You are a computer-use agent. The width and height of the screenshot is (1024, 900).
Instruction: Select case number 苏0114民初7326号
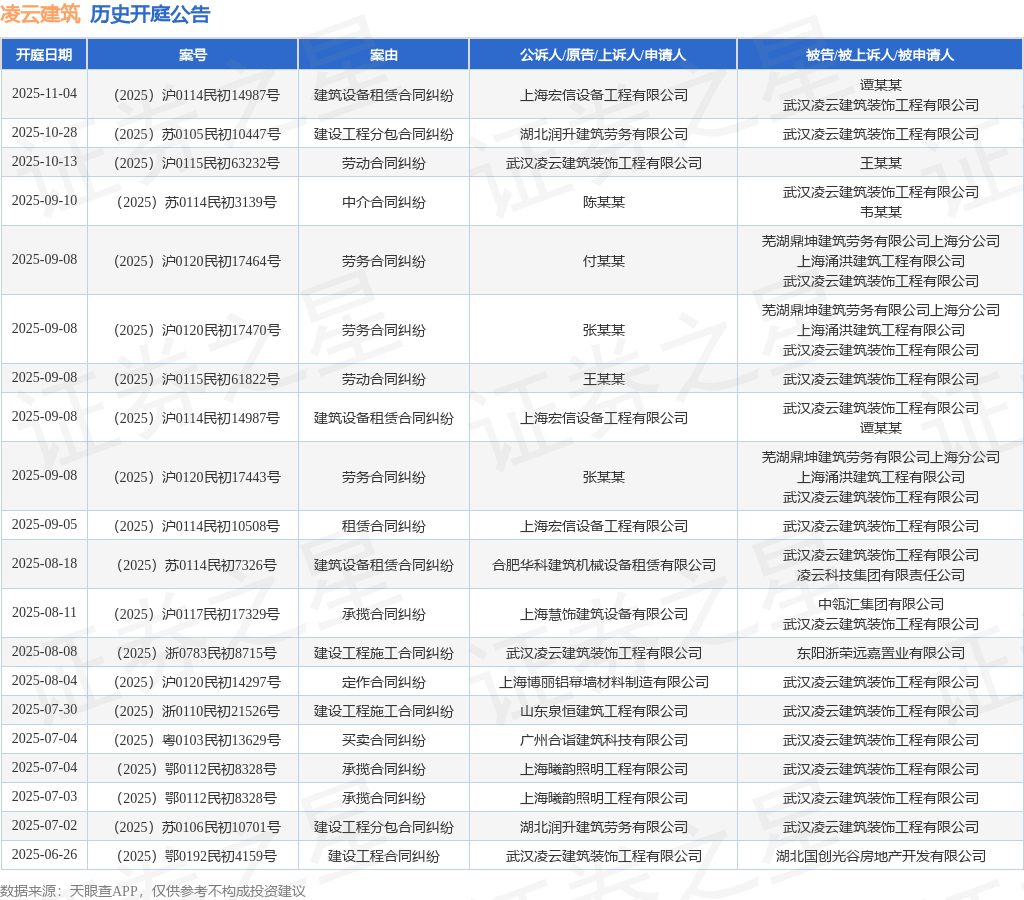pyautogui.click(x=197, y=565)
